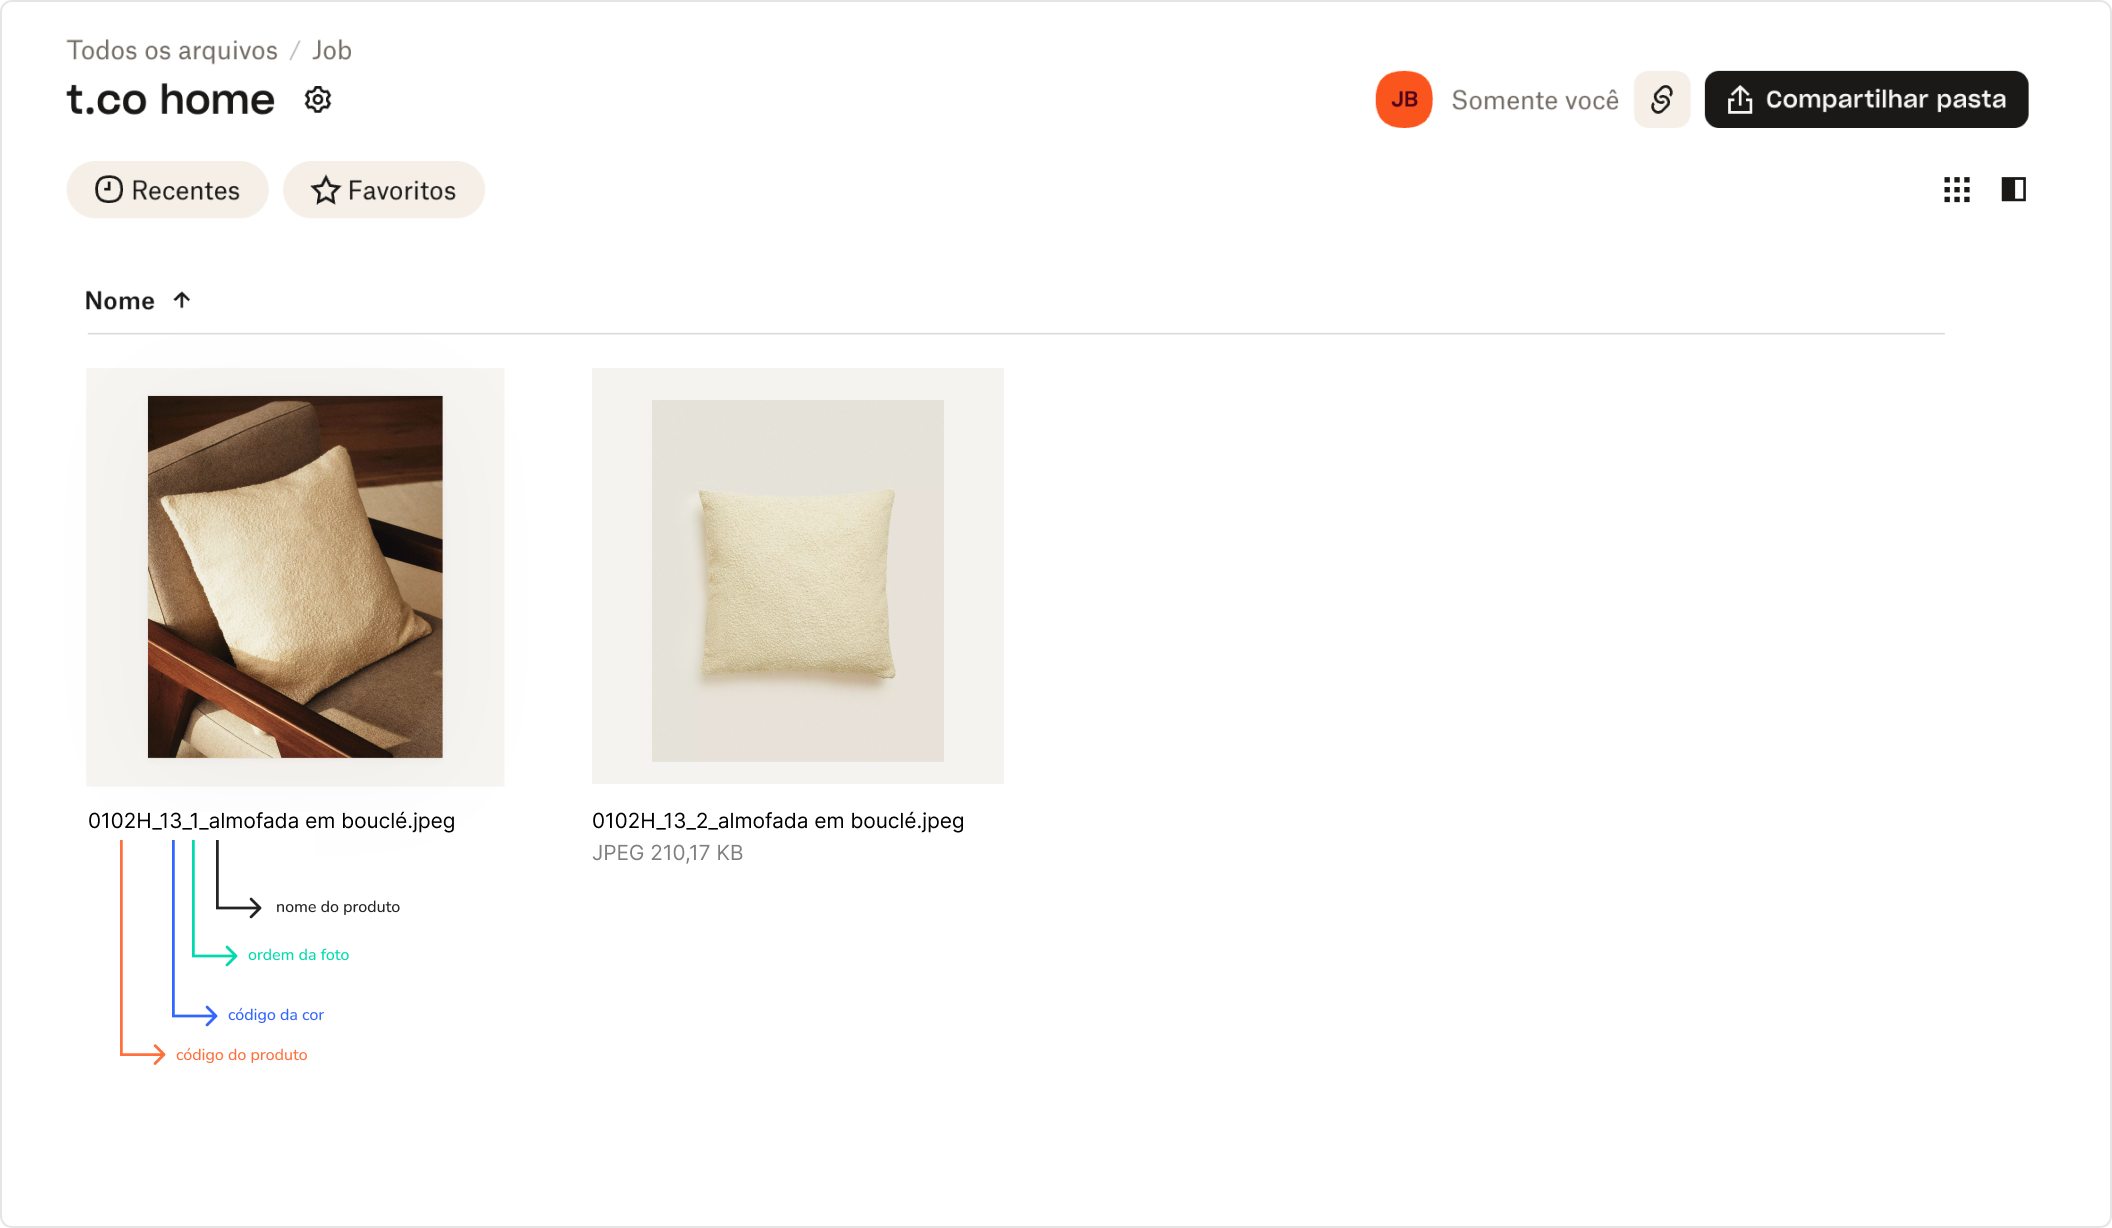Copy the folder link with chain icon
This screenshot has width=2112, height=1228.
1662,99
